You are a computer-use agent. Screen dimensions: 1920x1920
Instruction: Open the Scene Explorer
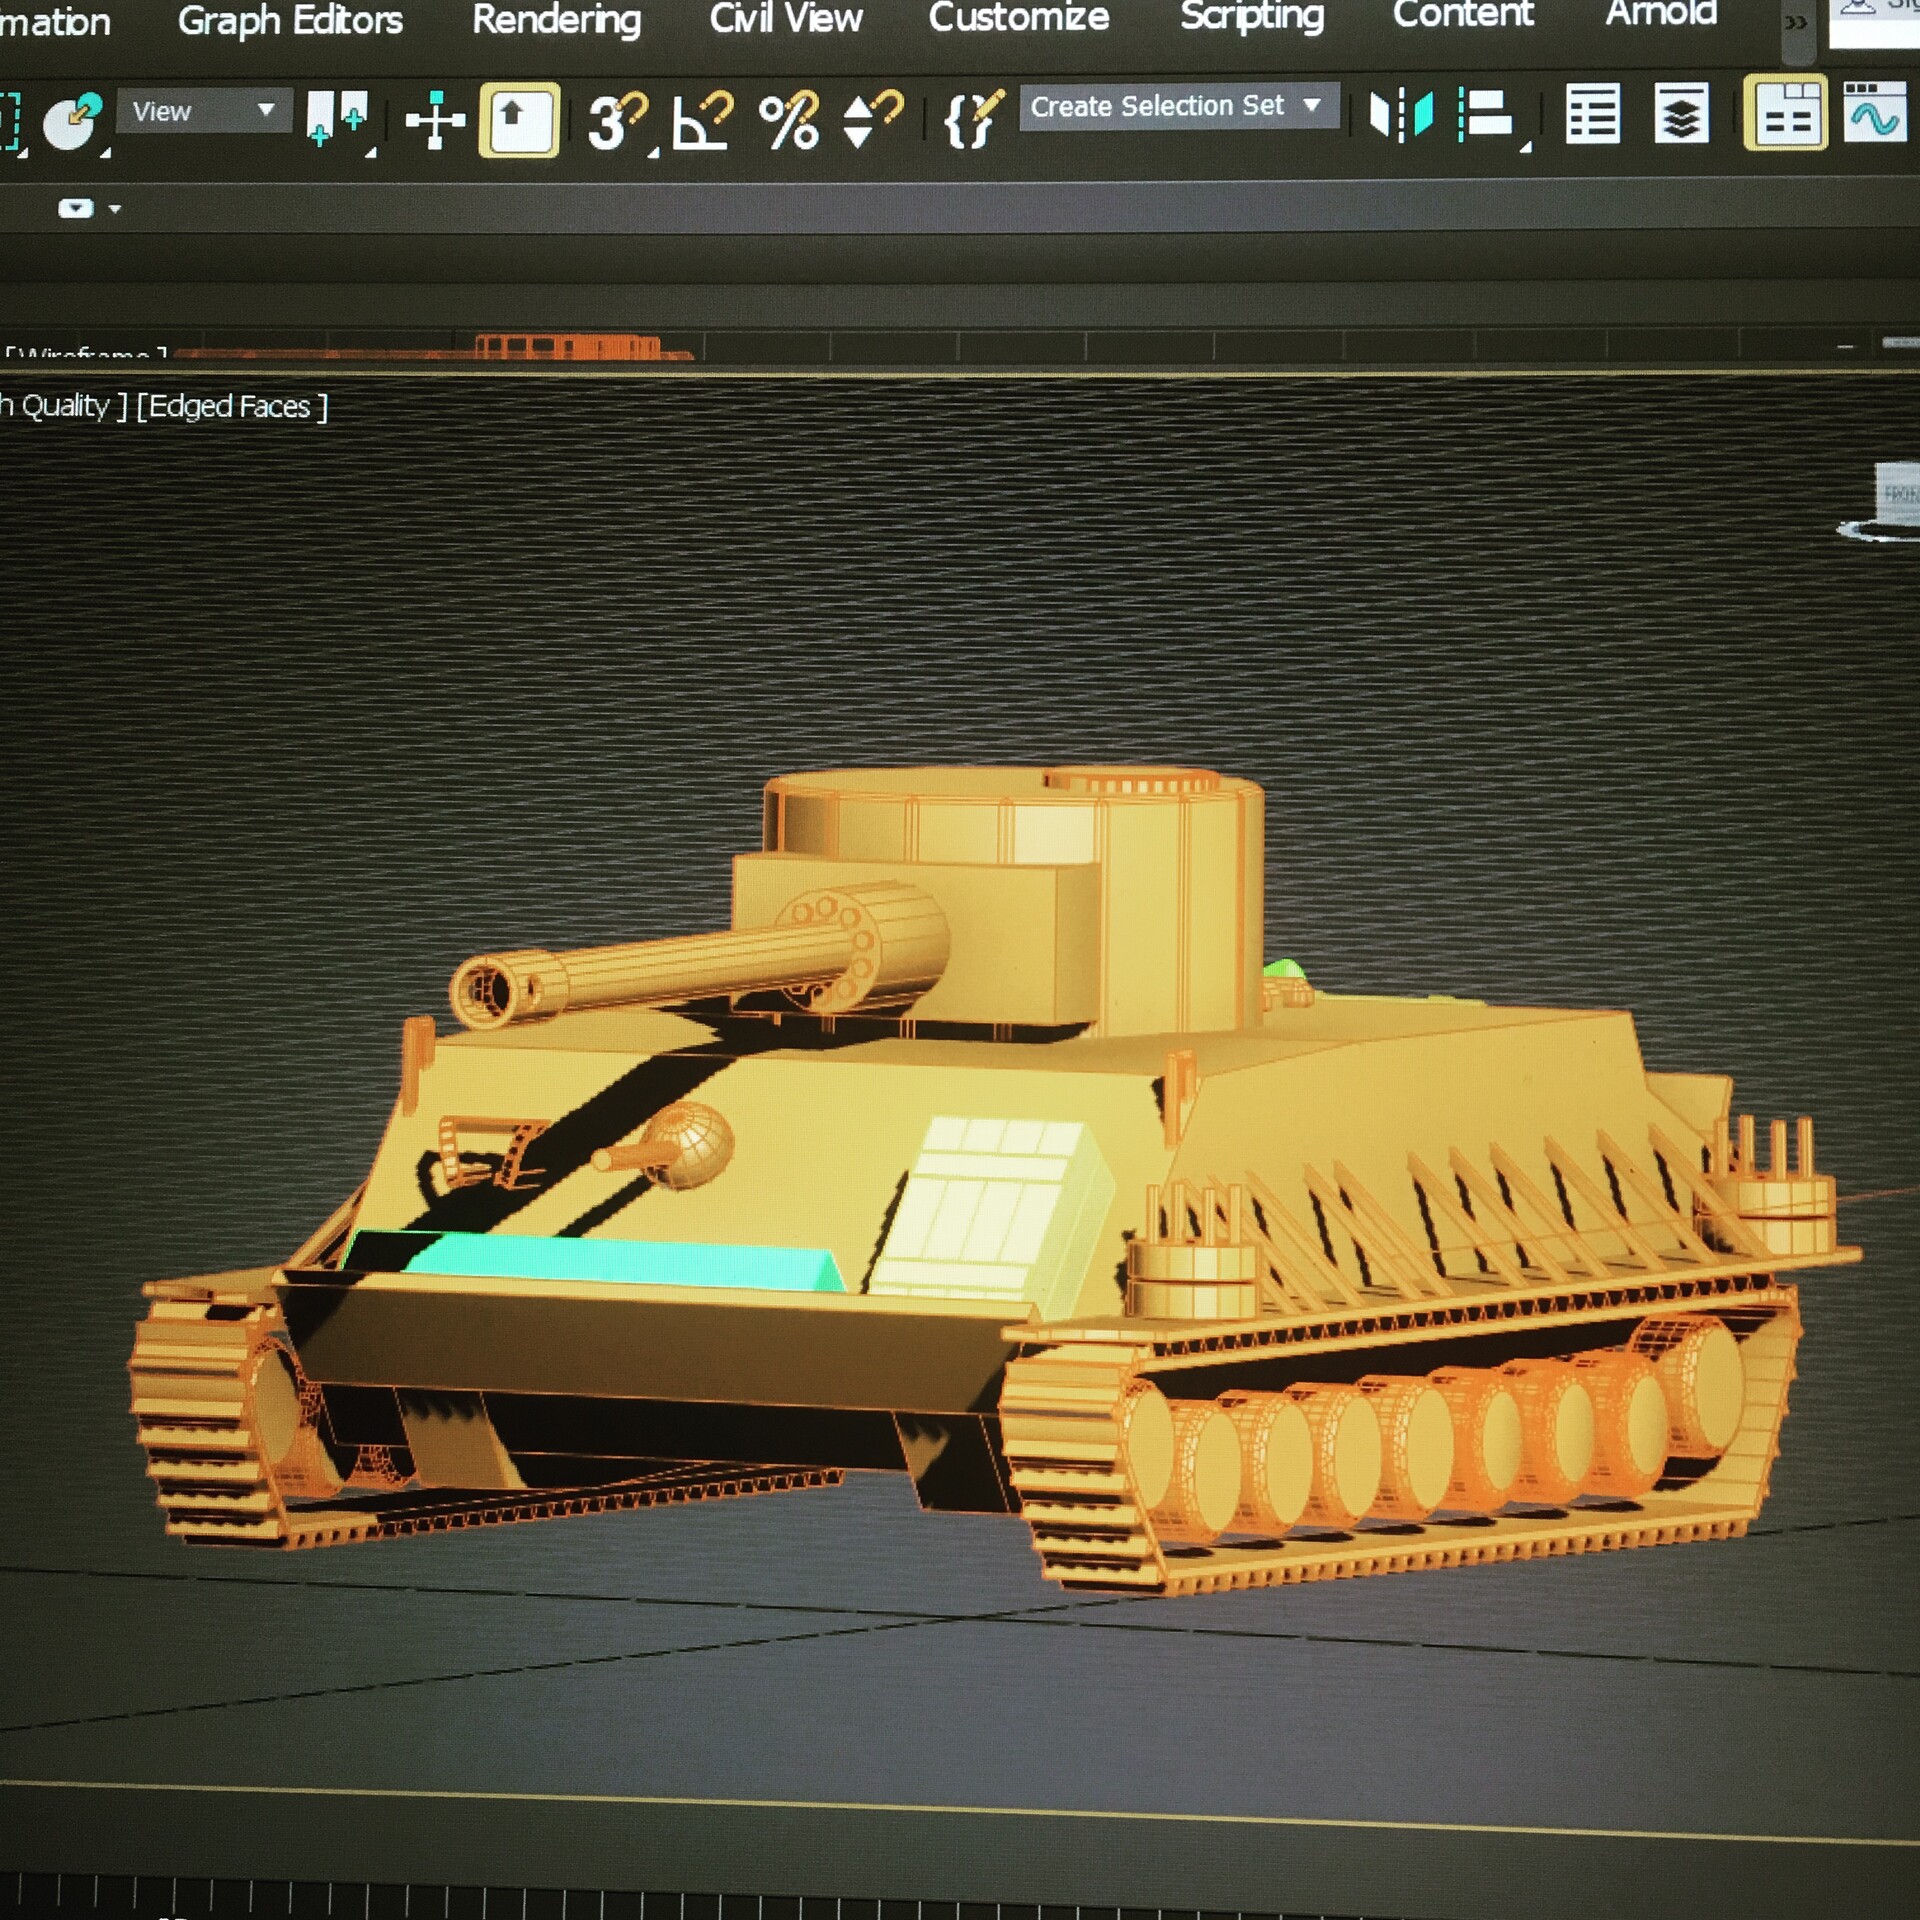(1592, 115)
